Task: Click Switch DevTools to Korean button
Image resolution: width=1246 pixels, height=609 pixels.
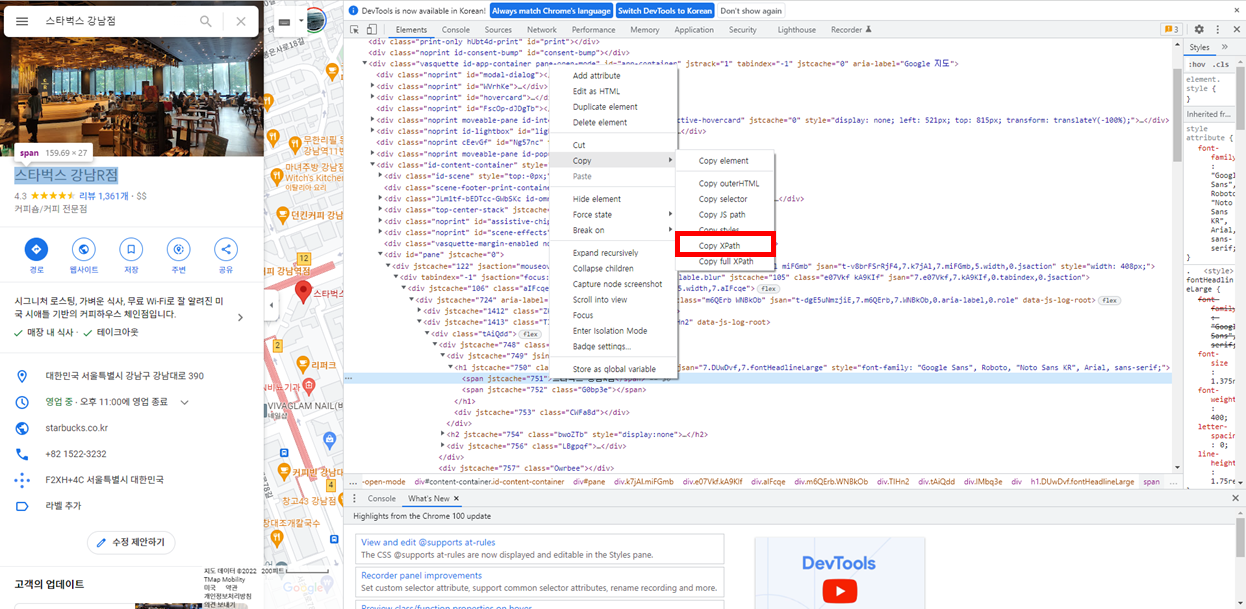Action: 665,10
